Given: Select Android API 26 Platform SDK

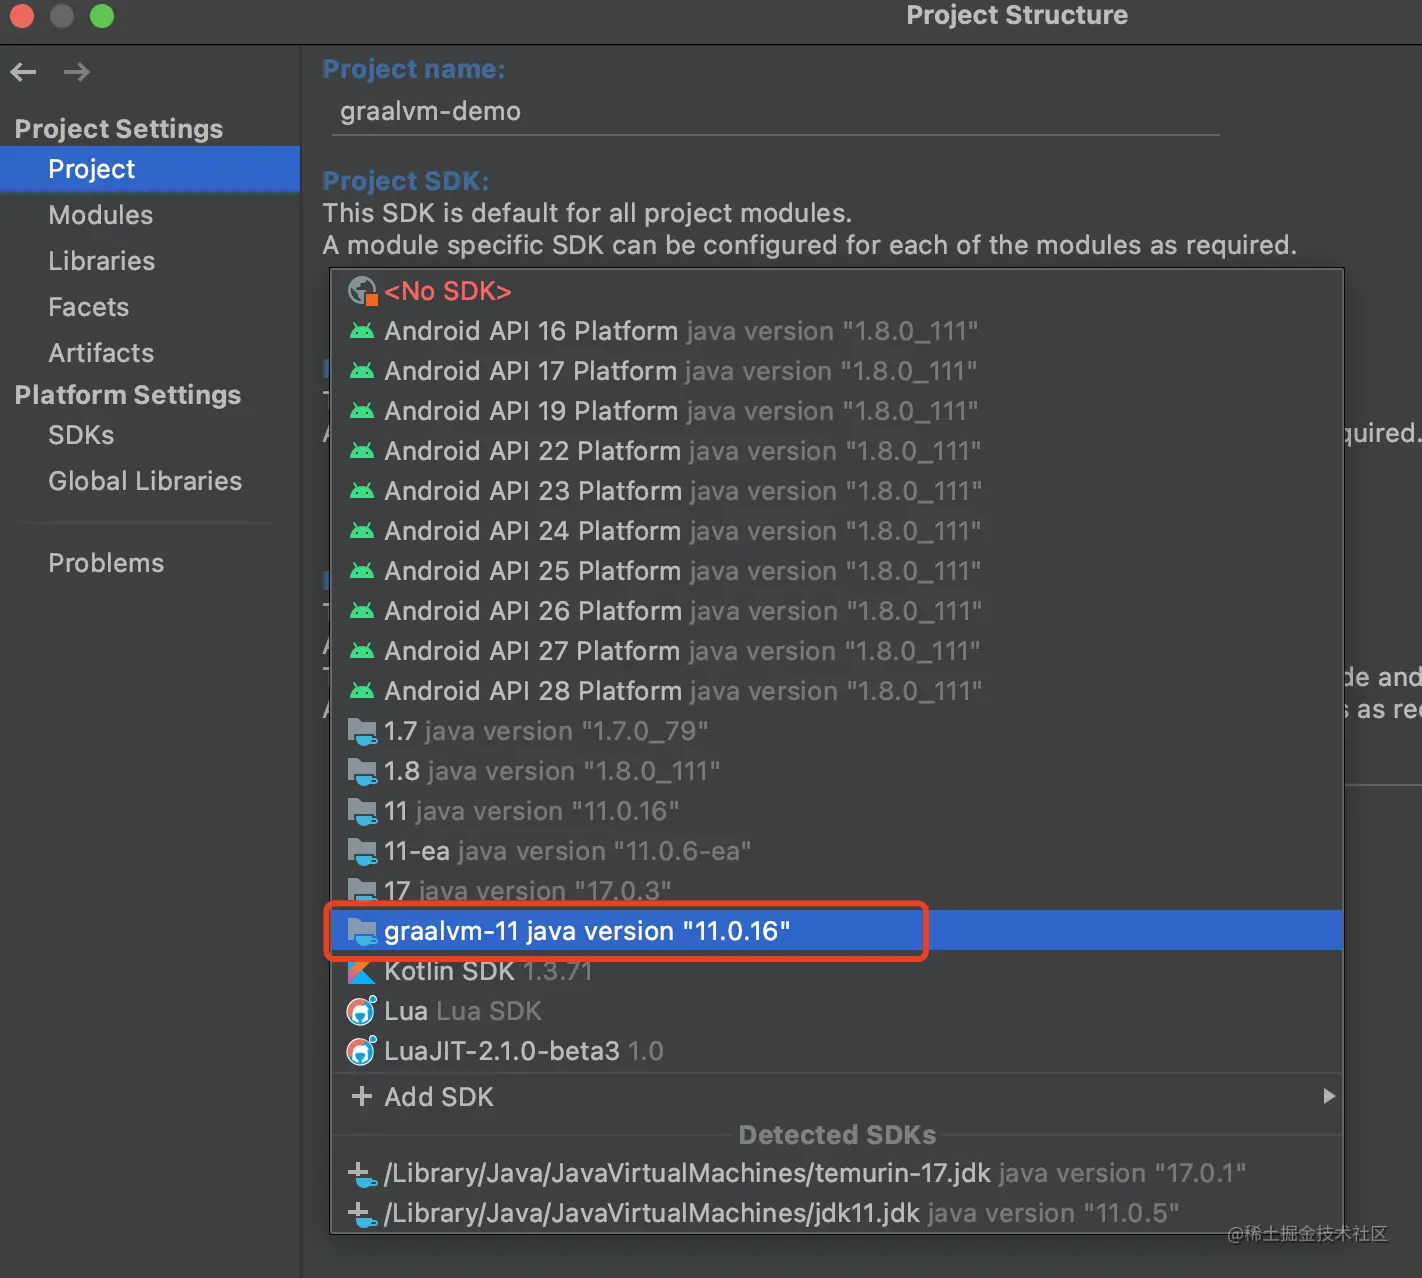Looking at the screenshot, I should click(x=837, y=611).
